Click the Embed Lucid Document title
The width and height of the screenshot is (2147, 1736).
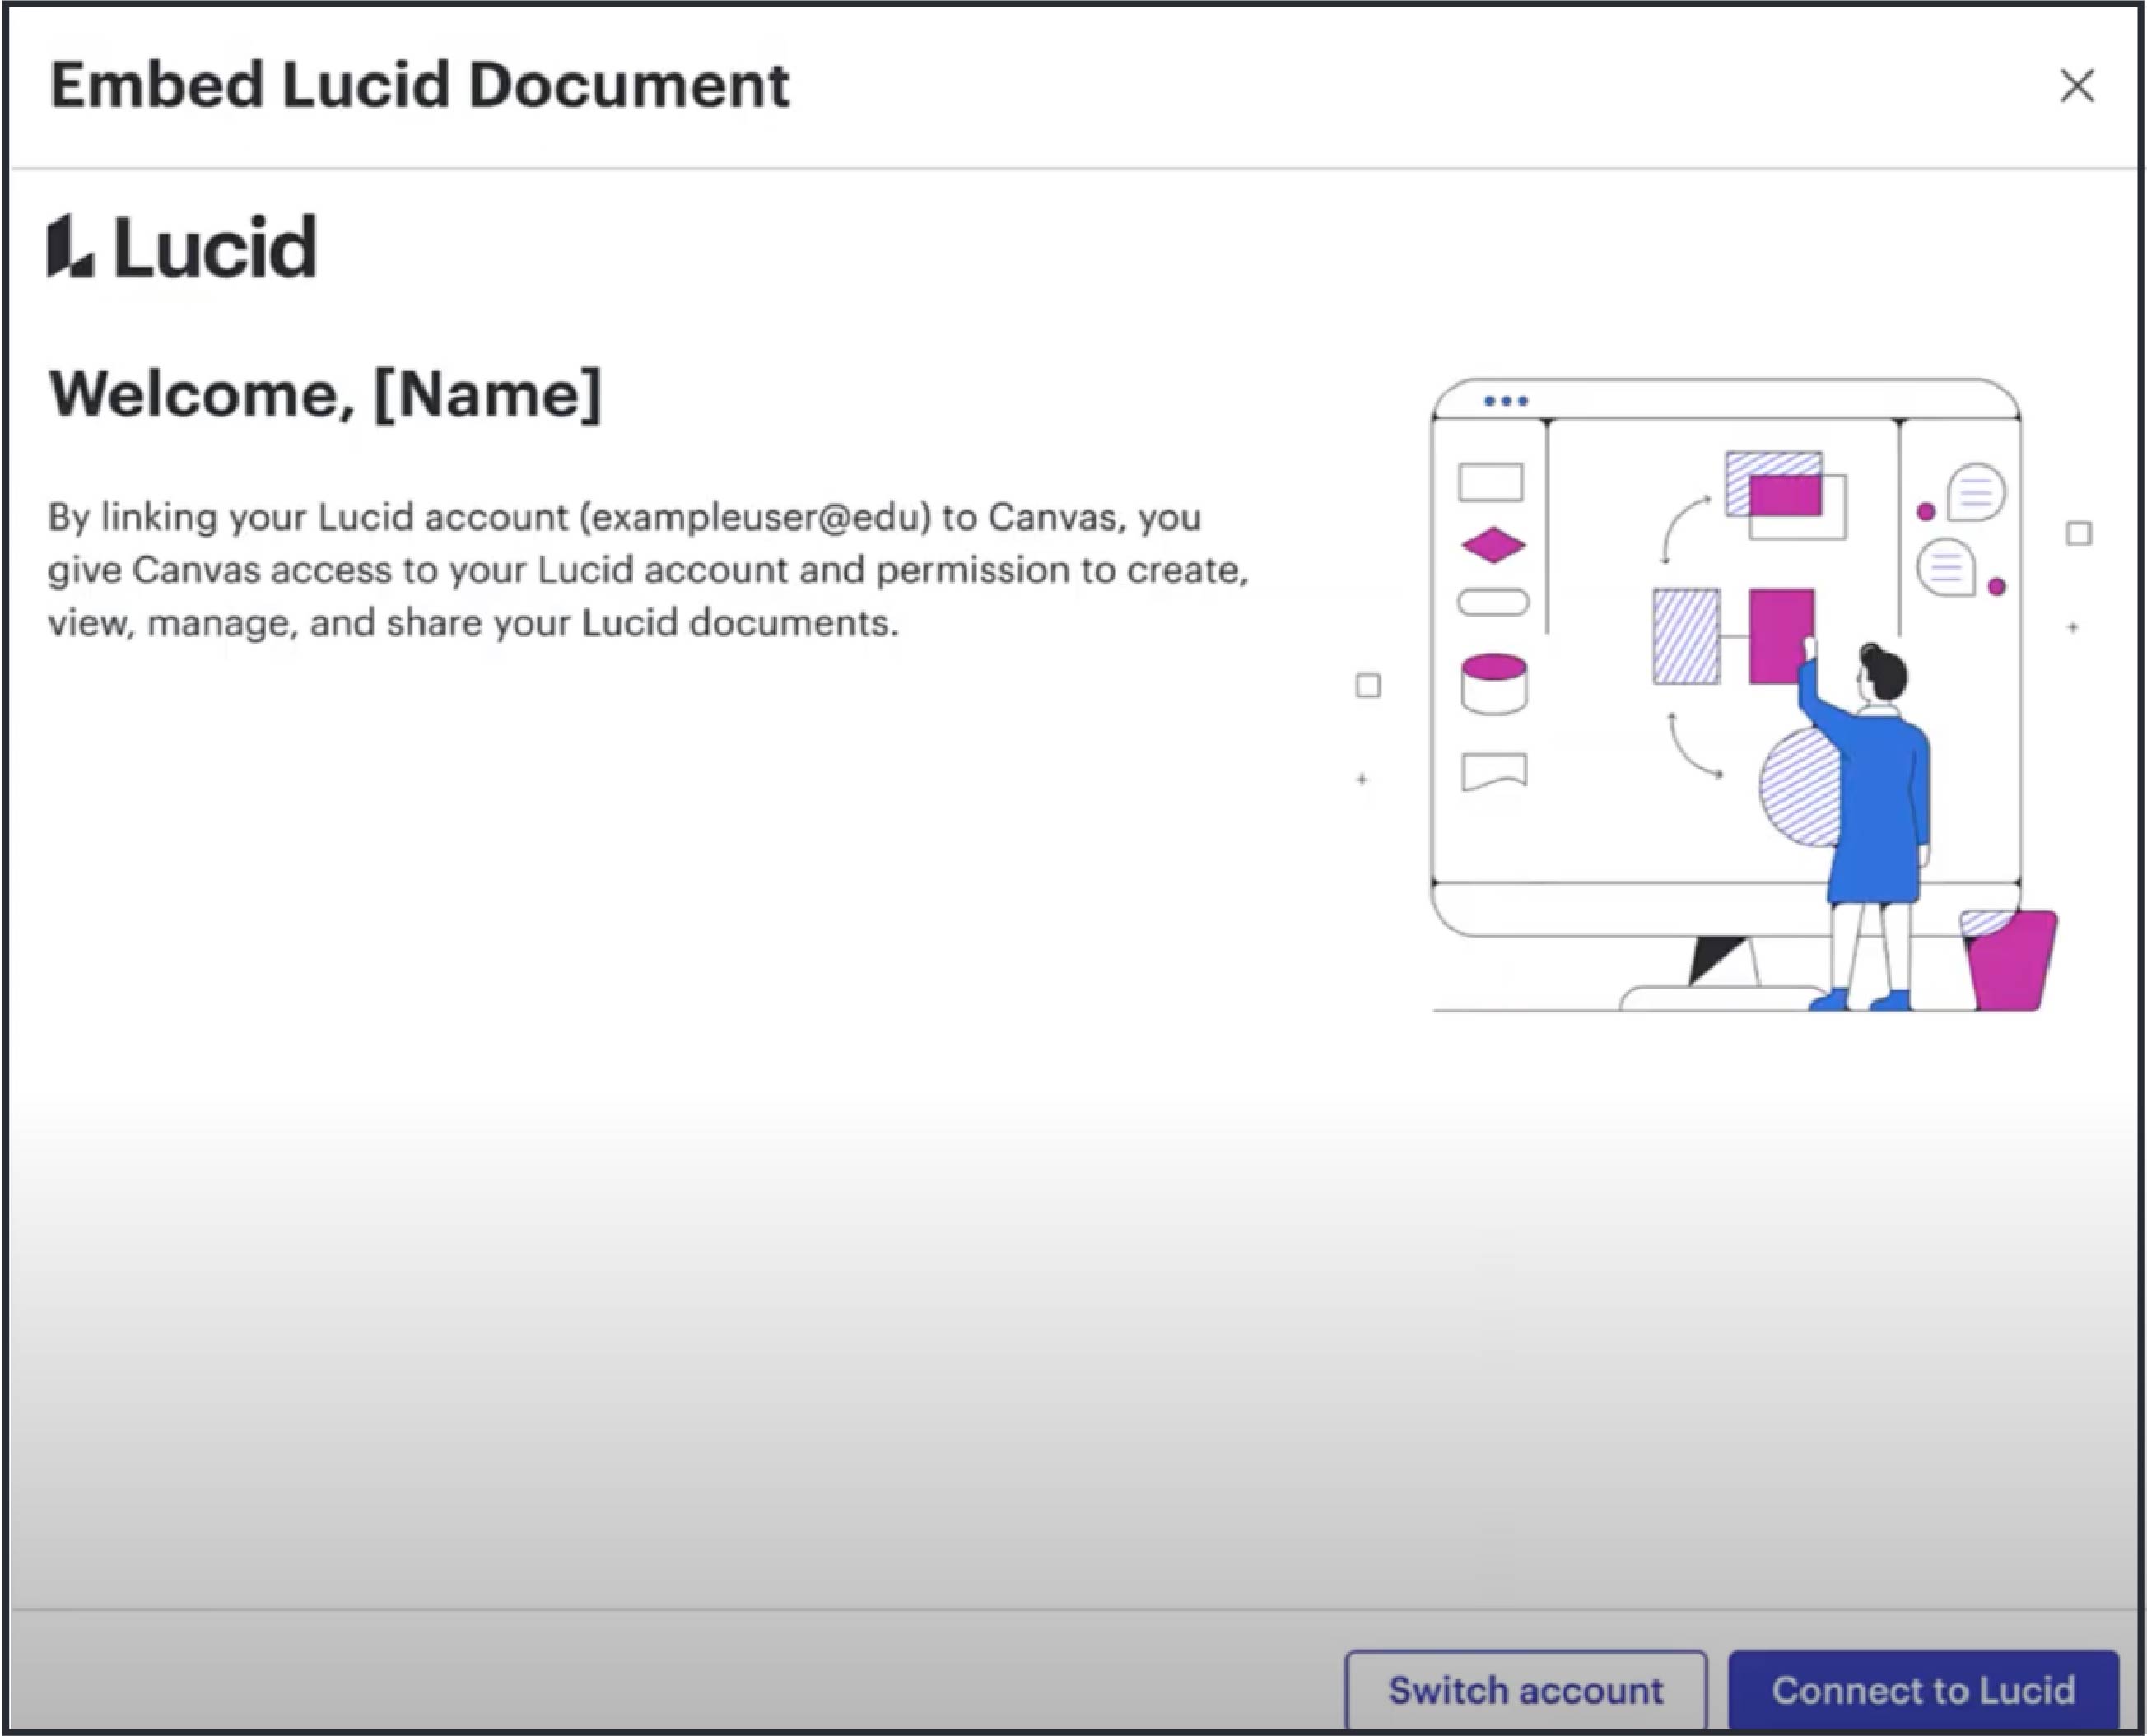click(420, 85)
